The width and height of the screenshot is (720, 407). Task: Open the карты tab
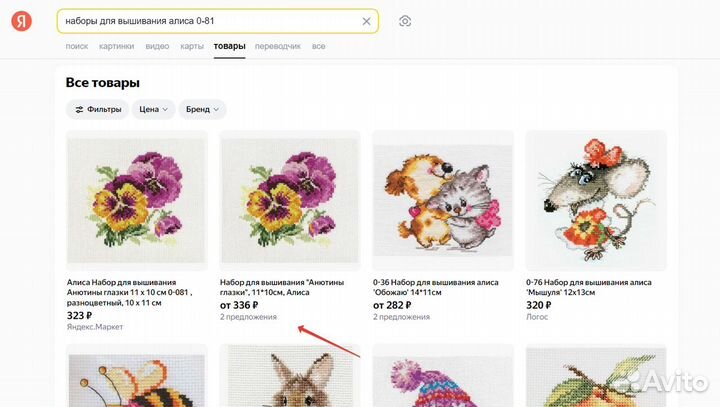click(x=192, y=46)
